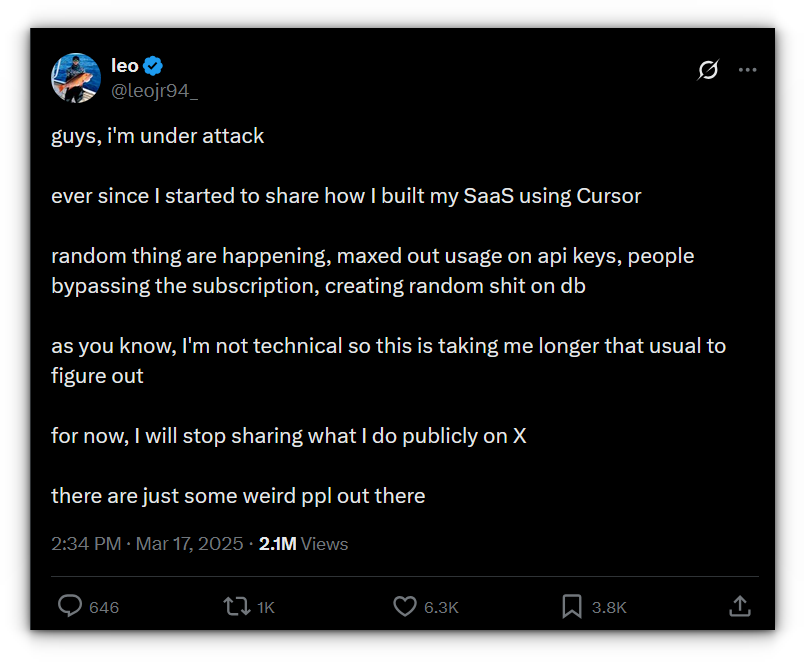The height and width of the screenshot is (662, 805).
Task: Click the 1K reposts count
Action: pos(266,607)
